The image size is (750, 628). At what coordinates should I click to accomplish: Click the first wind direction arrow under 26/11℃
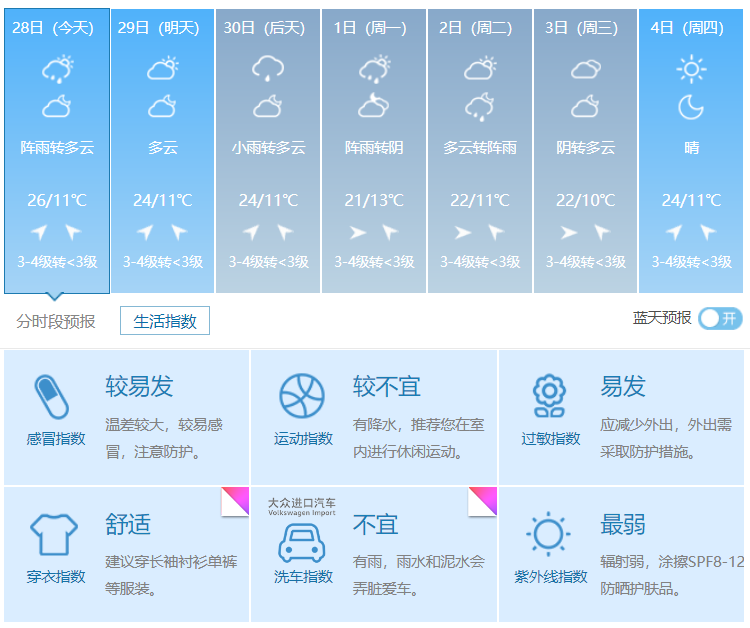[x=39, y=232]
